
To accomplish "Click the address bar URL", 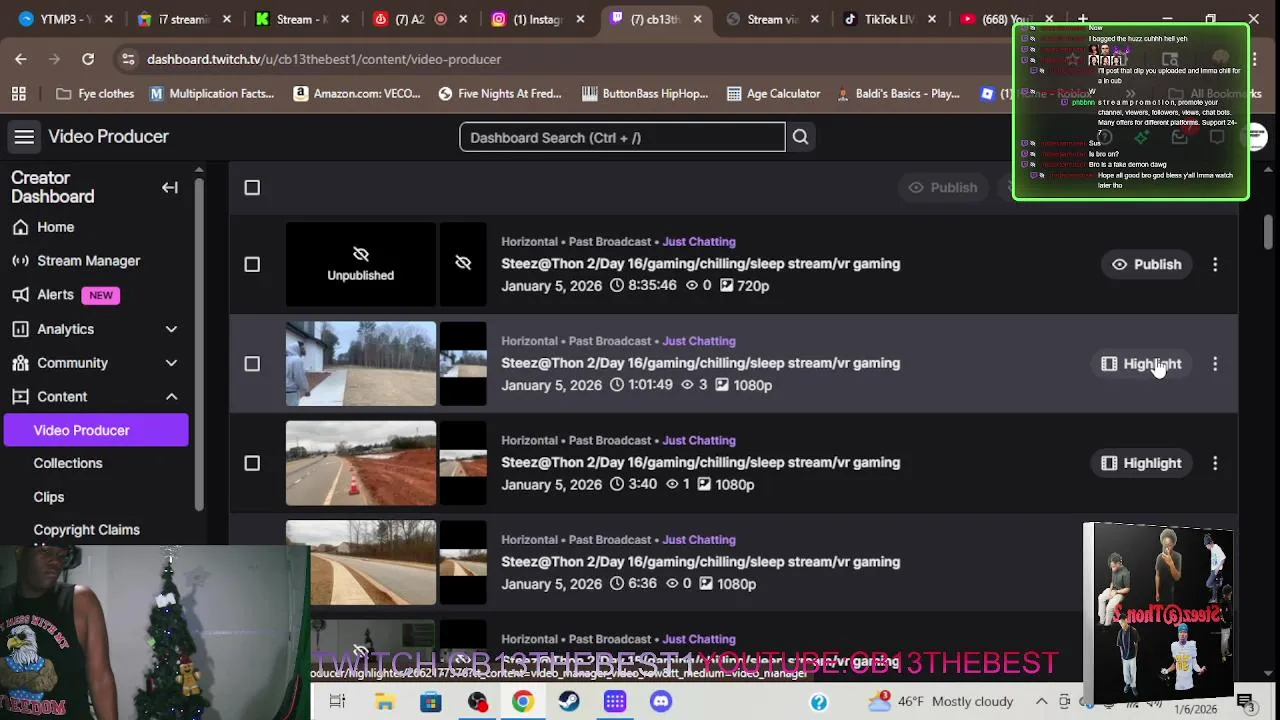I will coord(324,59).
